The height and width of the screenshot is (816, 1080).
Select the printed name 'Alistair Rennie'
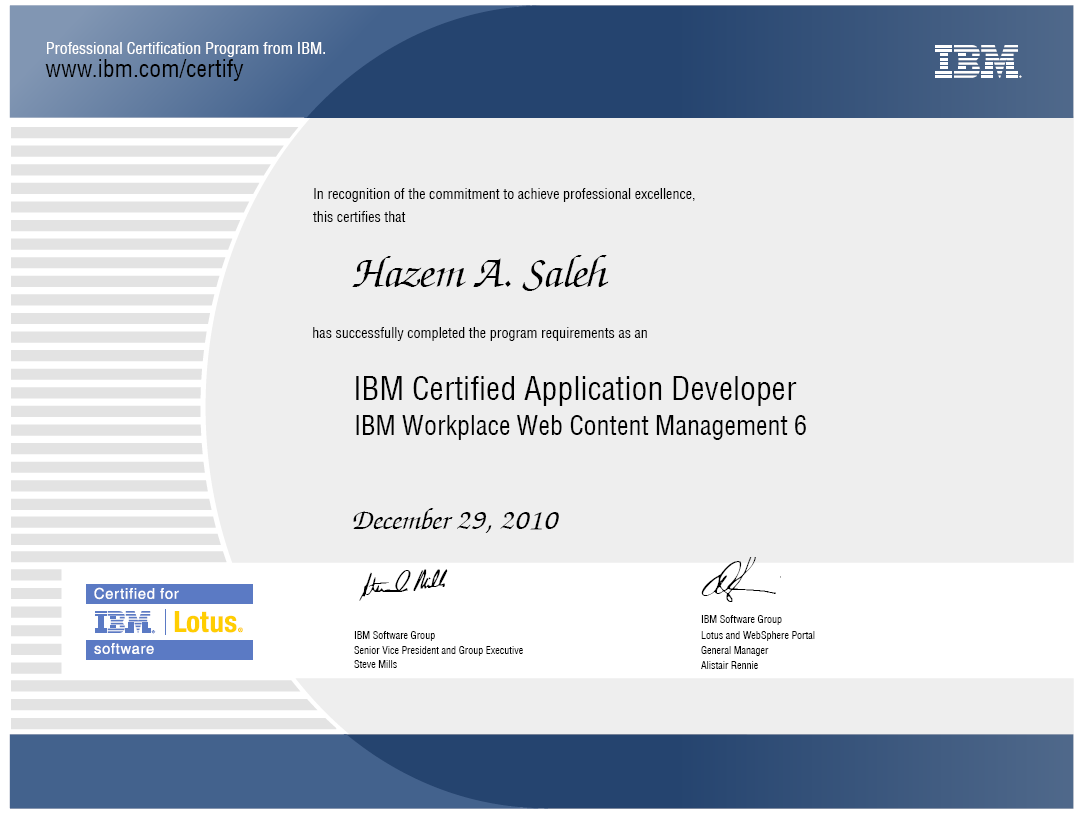(x=729, y=665)
